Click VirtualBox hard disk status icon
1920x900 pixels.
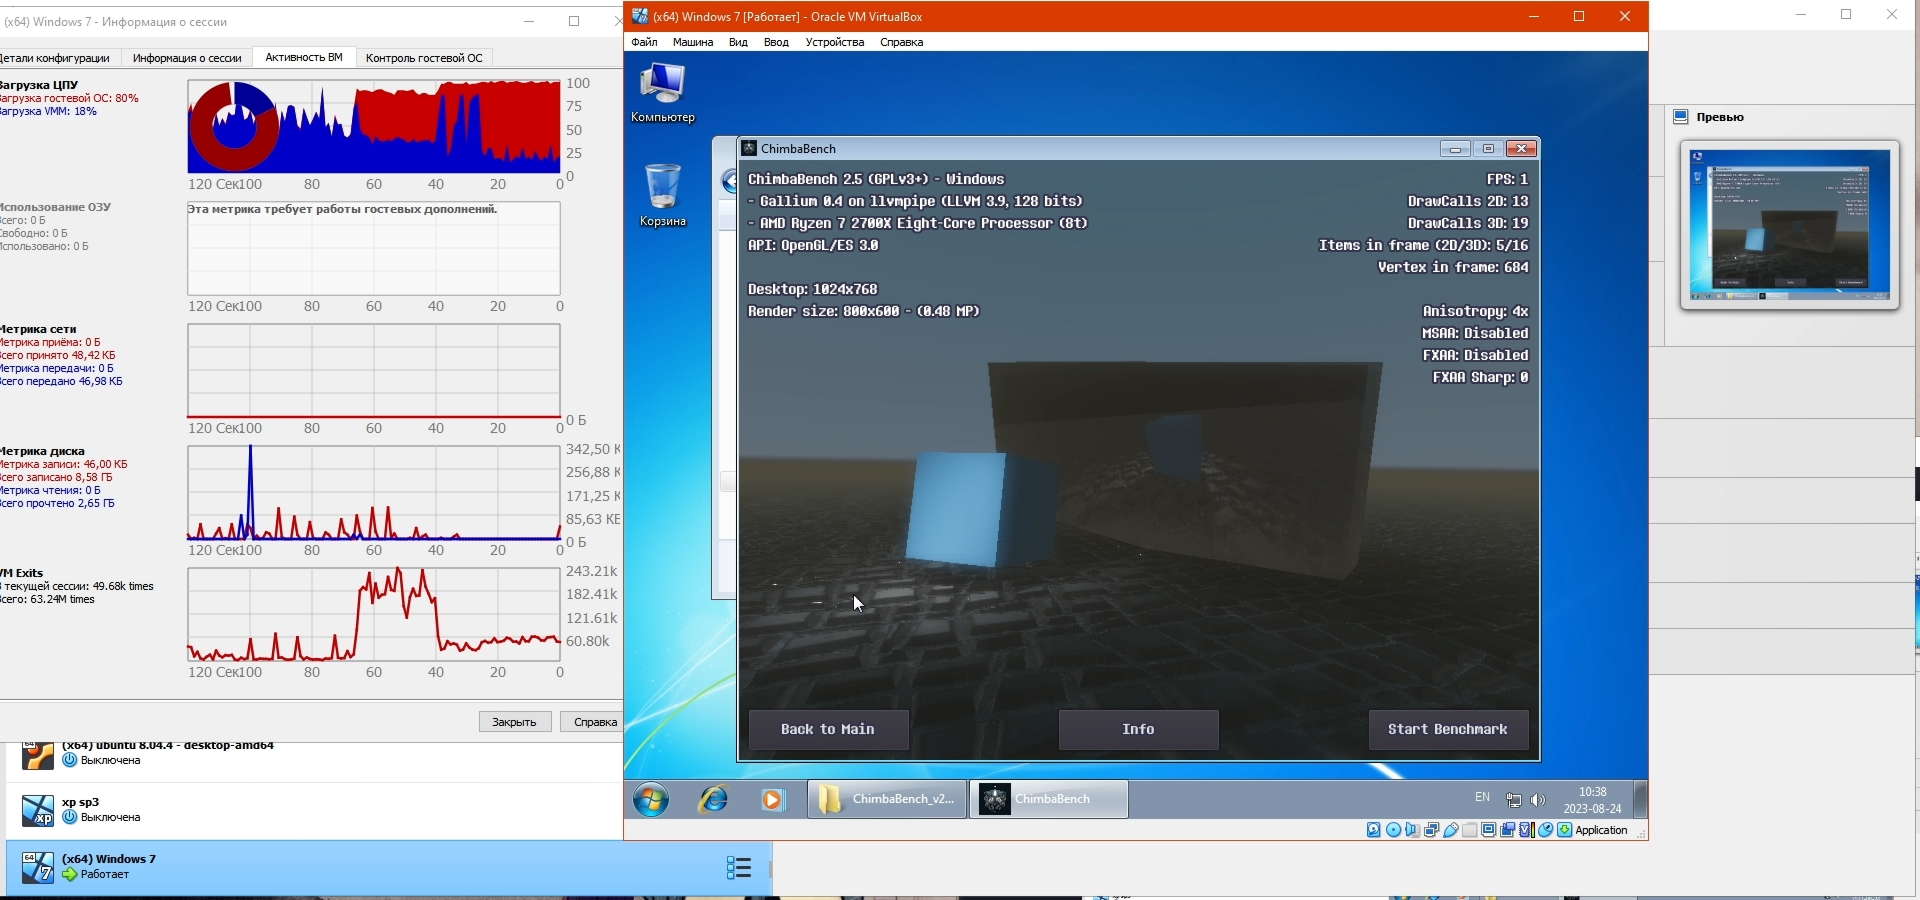click(1374, 830)
